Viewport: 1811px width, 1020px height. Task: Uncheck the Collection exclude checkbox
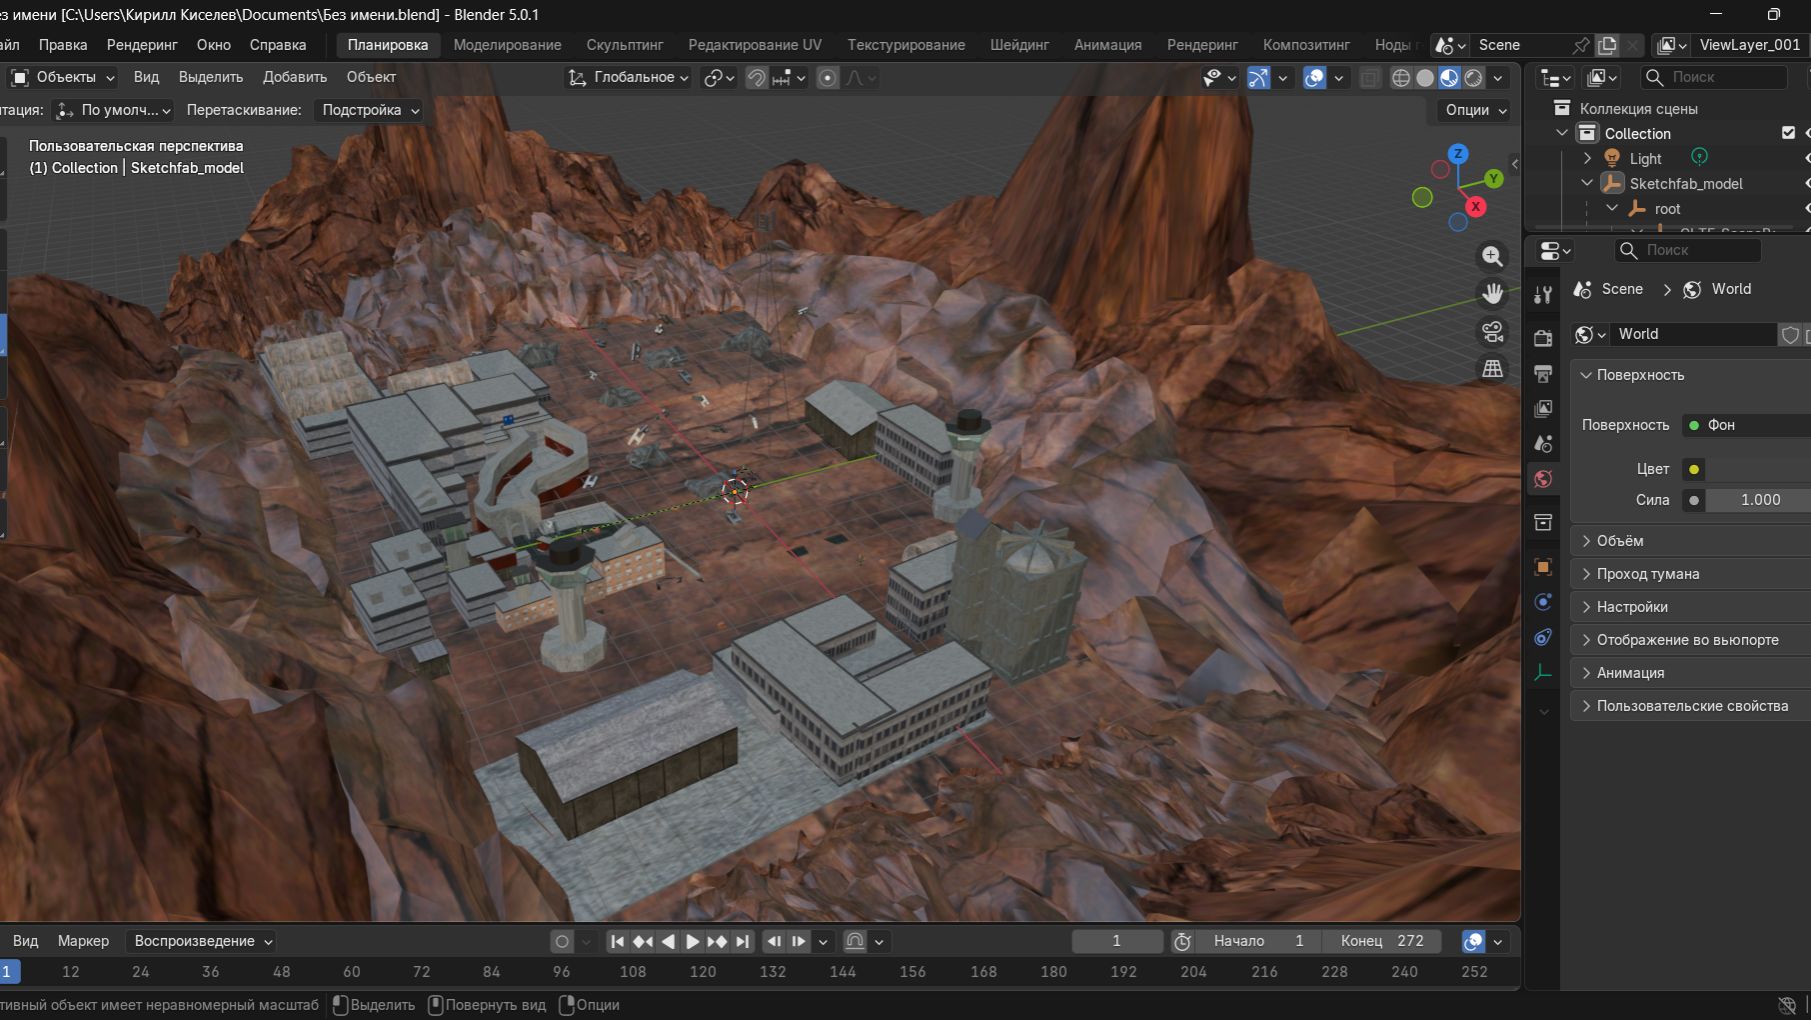tap(1788, 133)
